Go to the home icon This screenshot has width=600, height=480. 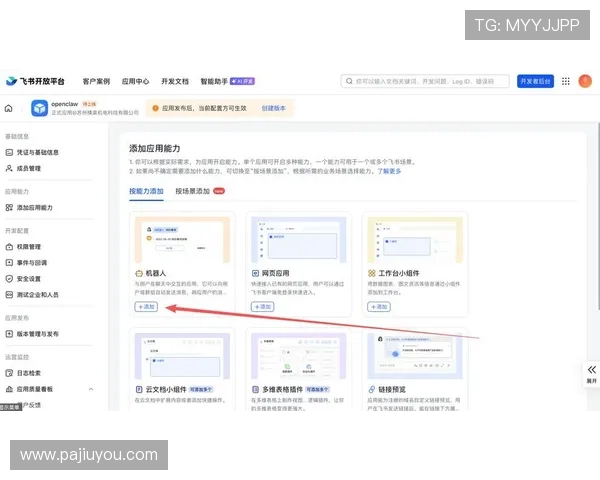point(8,108)
